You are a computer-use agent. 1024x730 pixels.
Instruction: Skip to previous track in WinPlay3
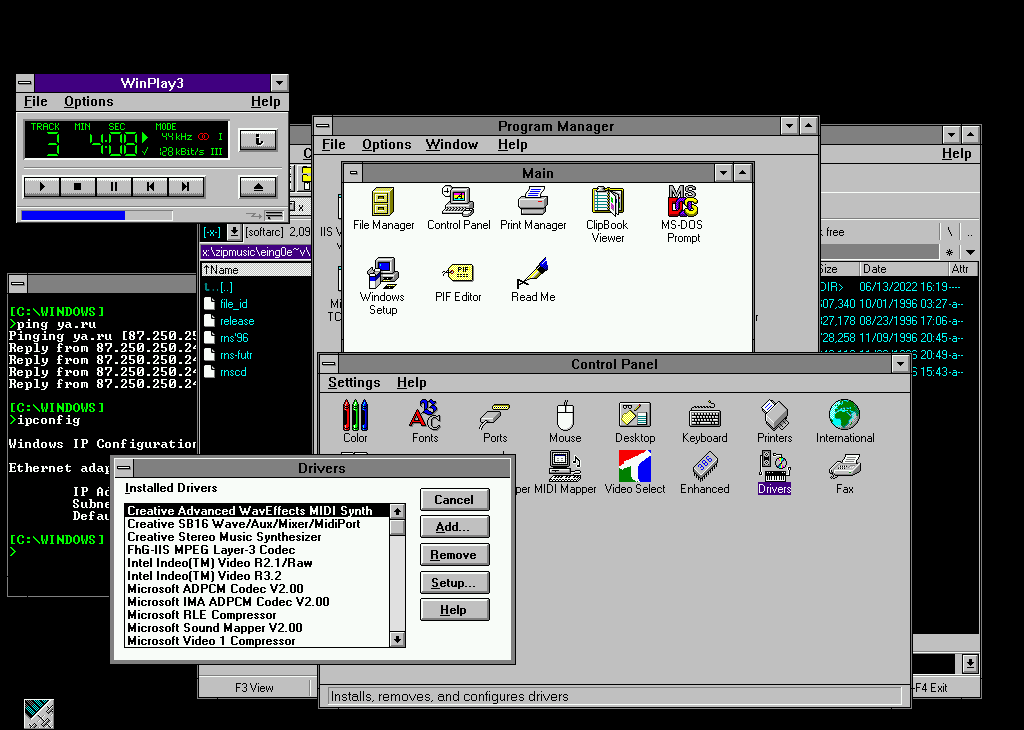tap(150, 187)
